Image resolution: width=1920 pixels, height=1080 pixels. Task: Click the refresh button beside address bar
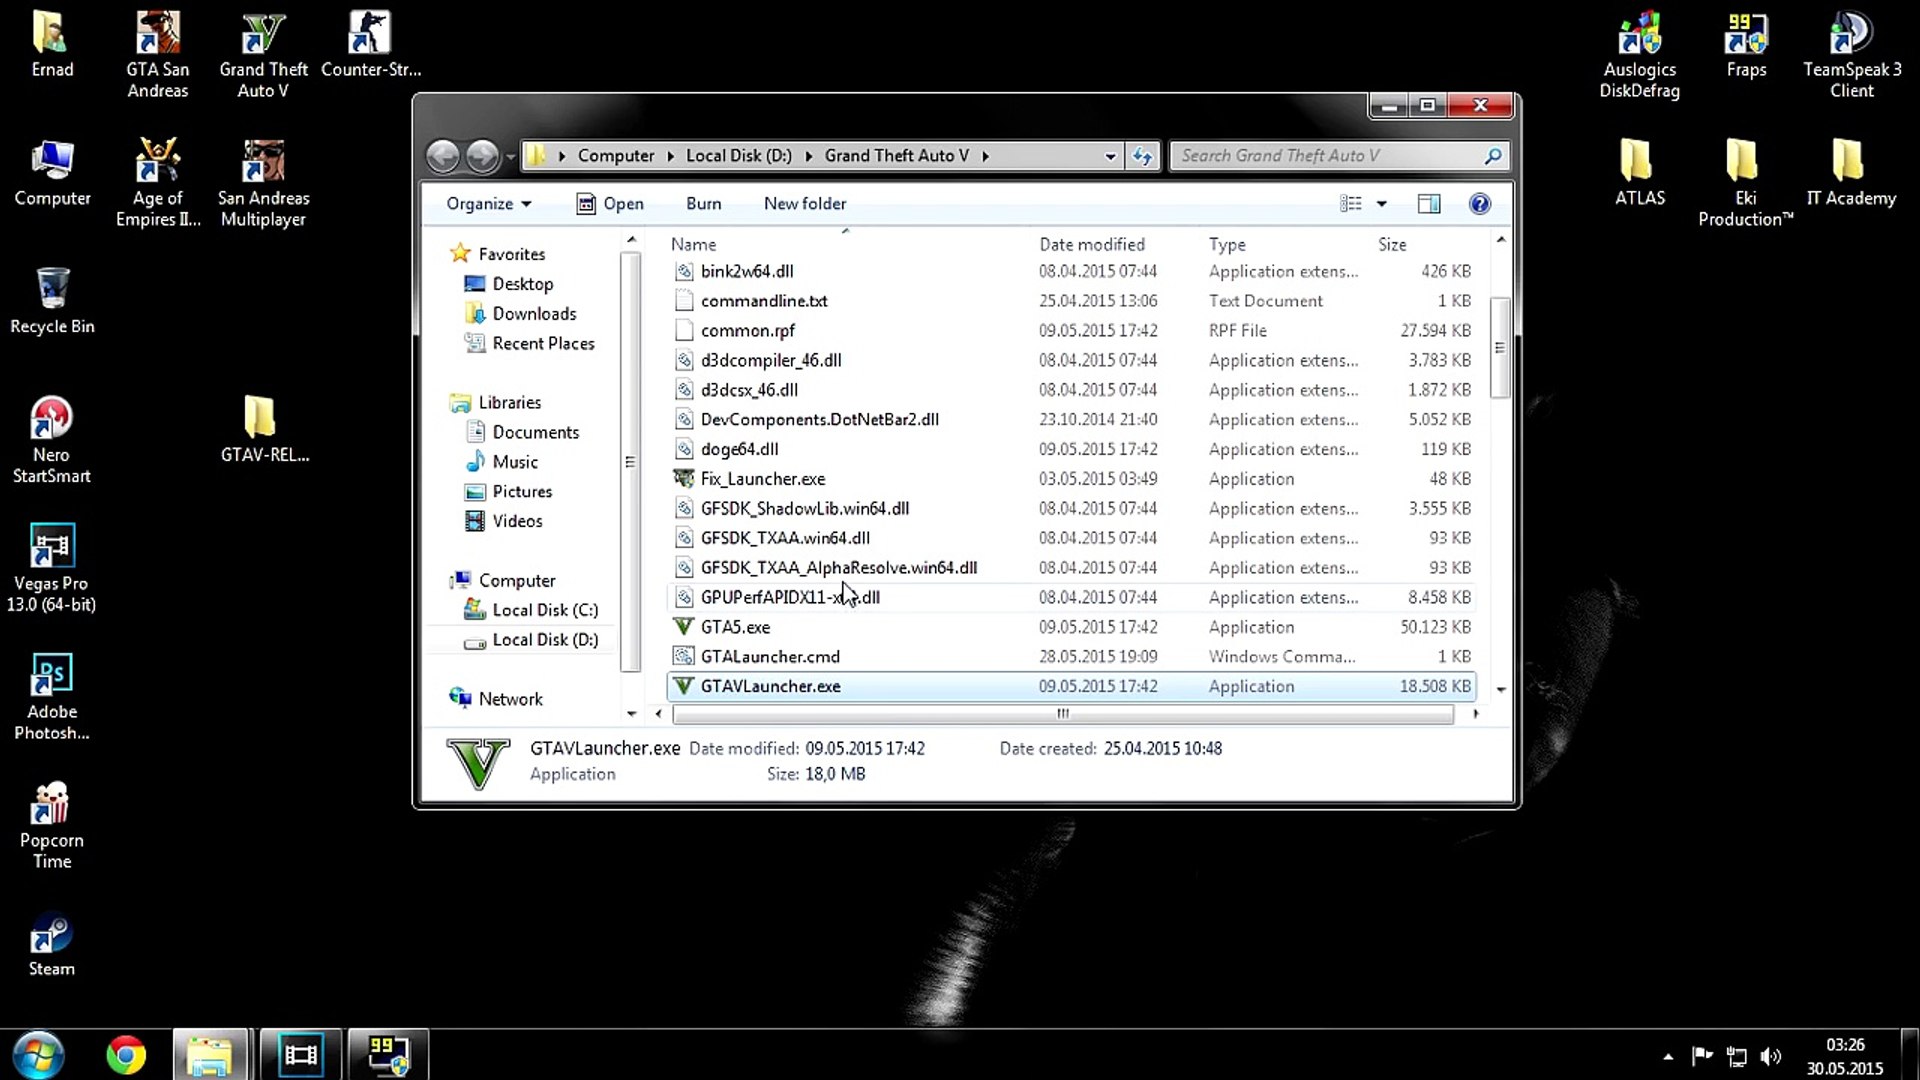coord(1142,156)
